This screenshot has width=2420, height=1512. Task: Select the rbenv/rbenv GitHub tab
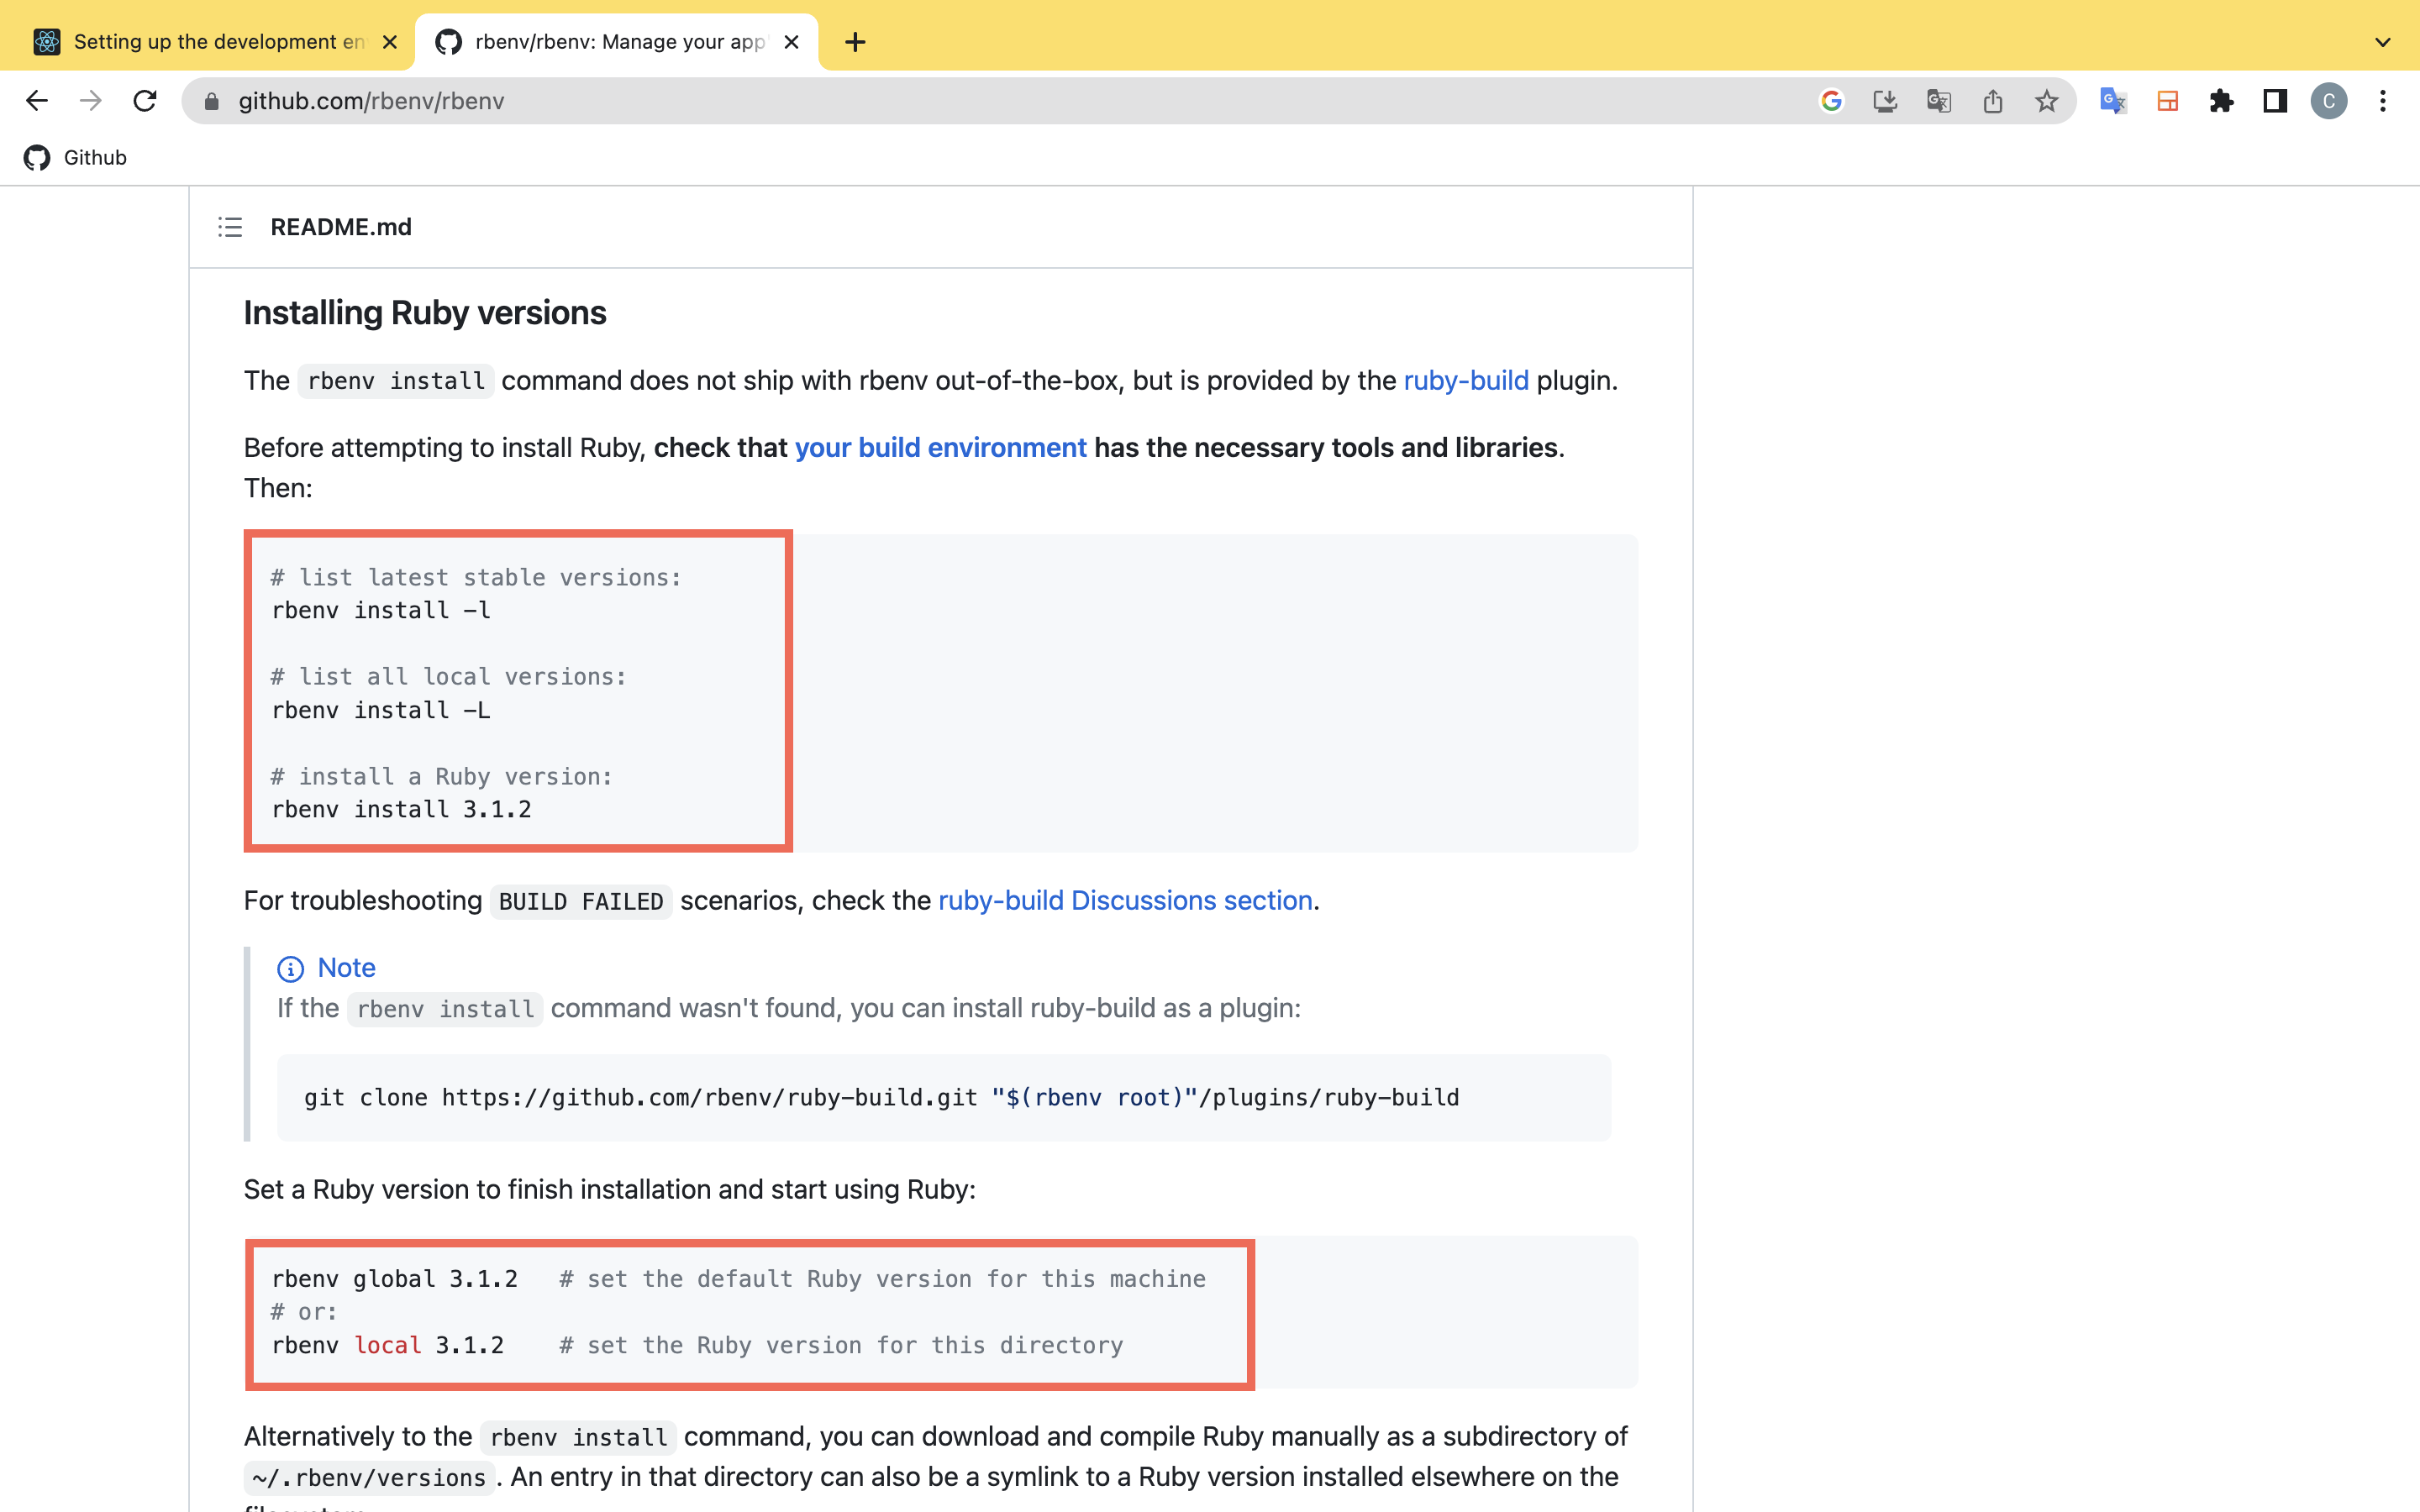616,42
